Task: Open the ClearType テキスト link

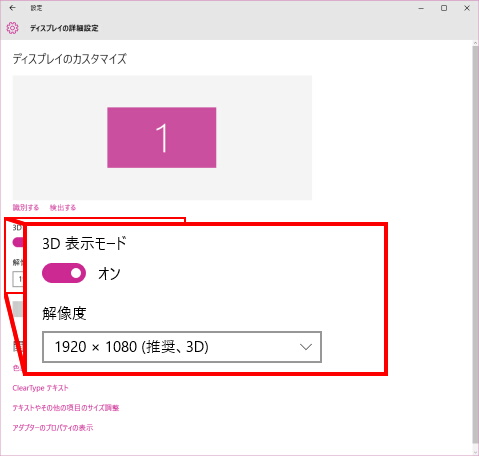Action: click(40, 388)
